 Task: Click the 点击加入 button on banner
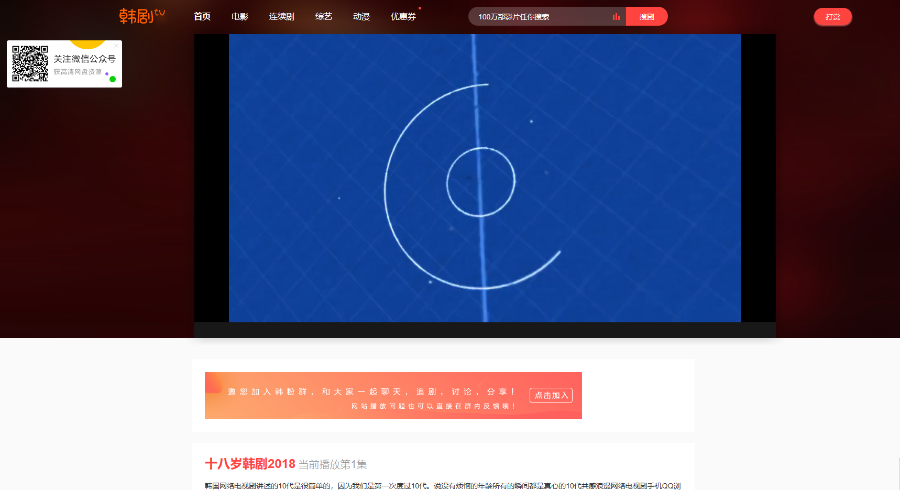click(x=551, y=395)
